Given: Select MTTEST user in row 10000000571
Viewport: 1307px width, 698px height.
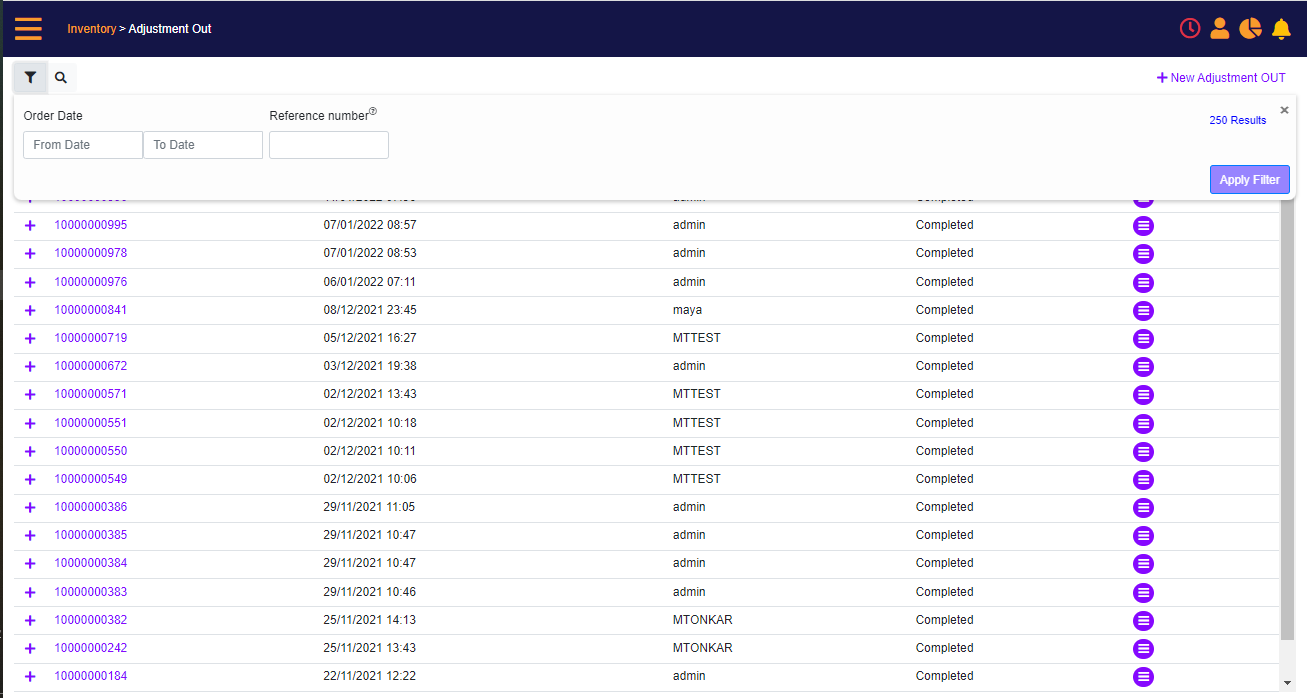Looking at the screenshot, I should point(697,394).
